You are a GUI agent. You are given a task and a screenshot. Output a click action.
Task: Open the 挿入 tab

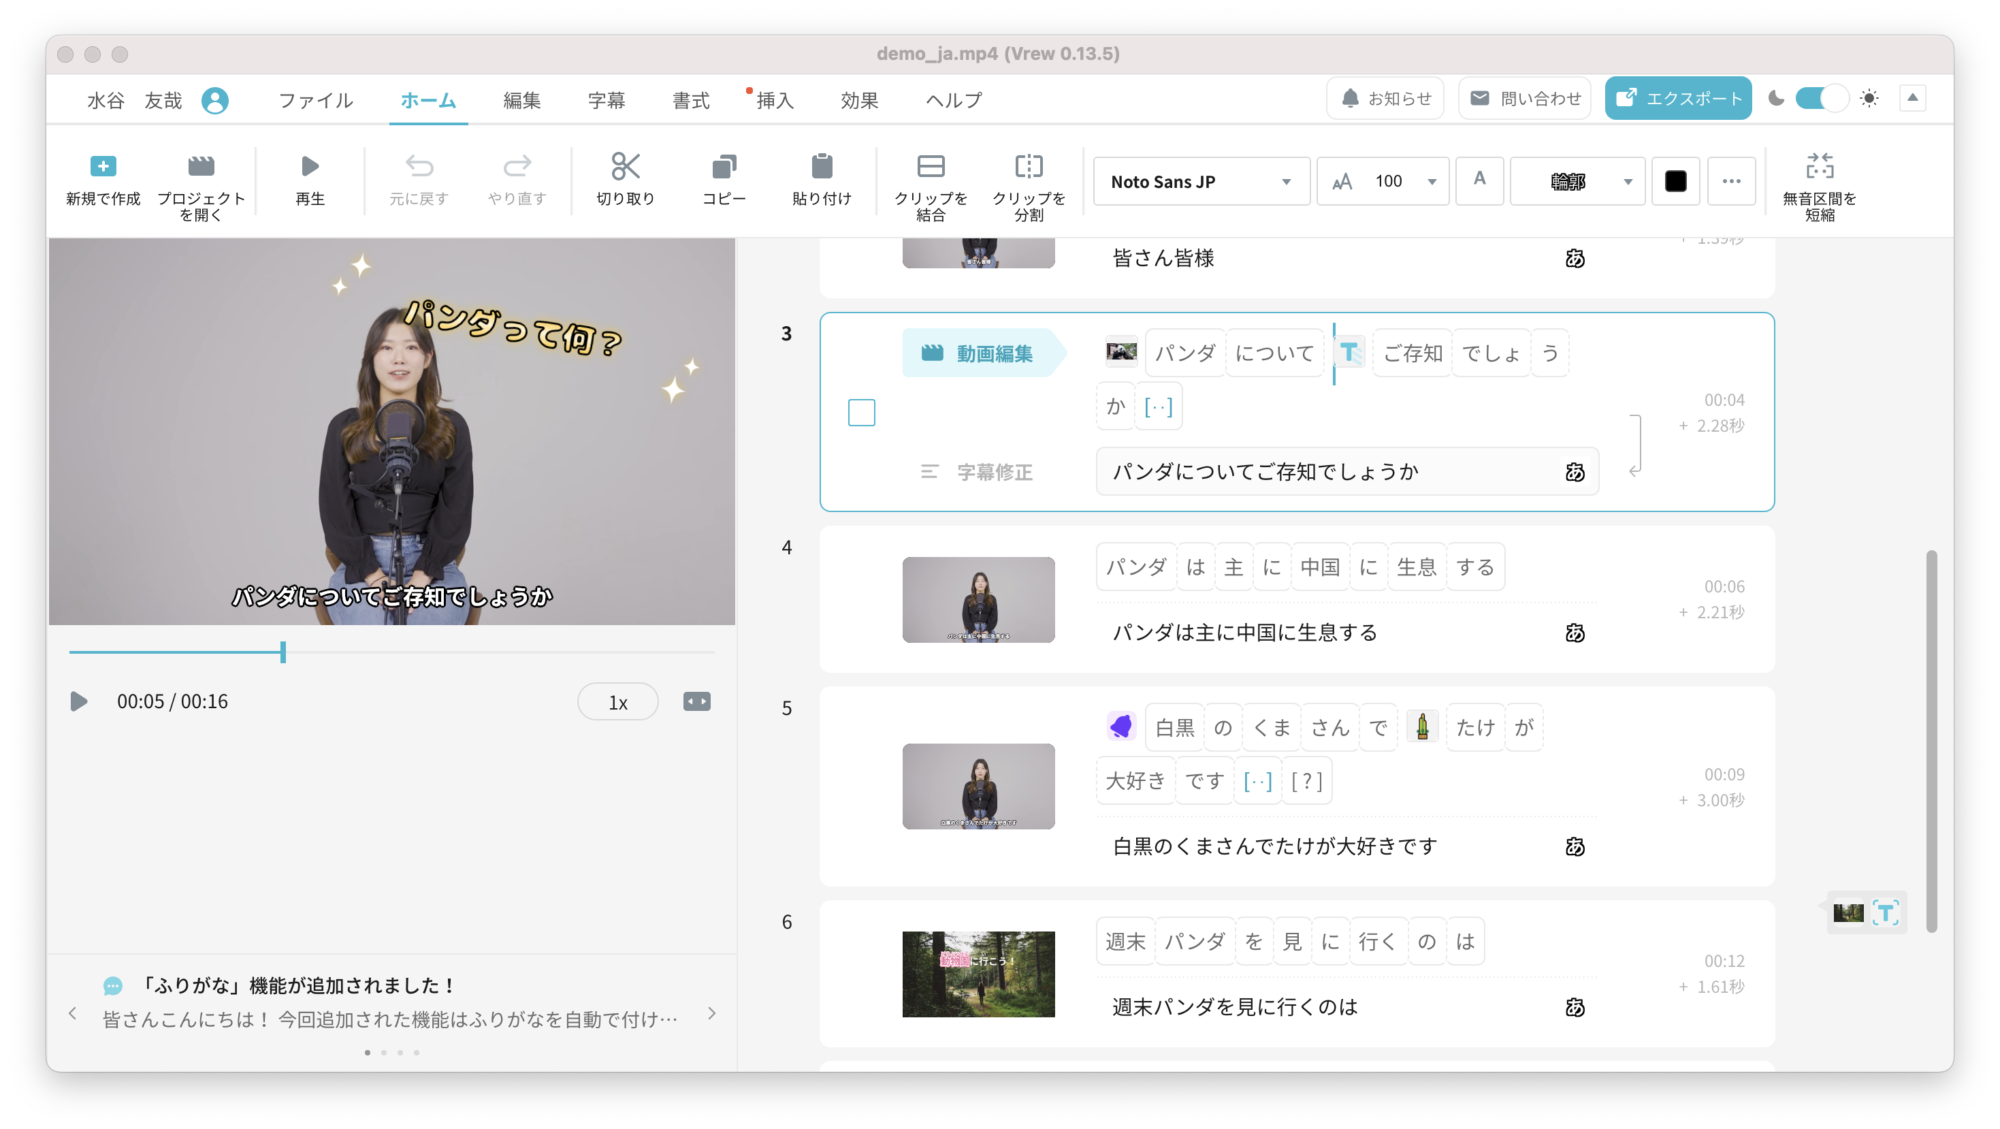(x=775, y=100)
